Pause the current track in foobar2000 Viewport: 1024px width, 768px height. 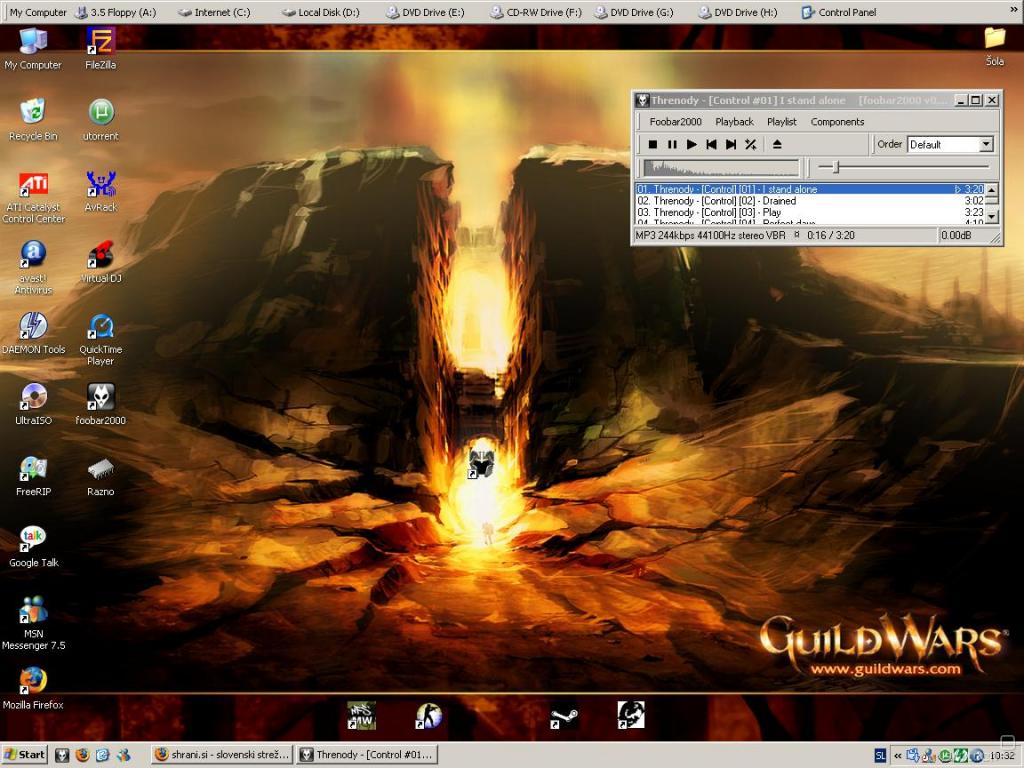pos(672,144)
